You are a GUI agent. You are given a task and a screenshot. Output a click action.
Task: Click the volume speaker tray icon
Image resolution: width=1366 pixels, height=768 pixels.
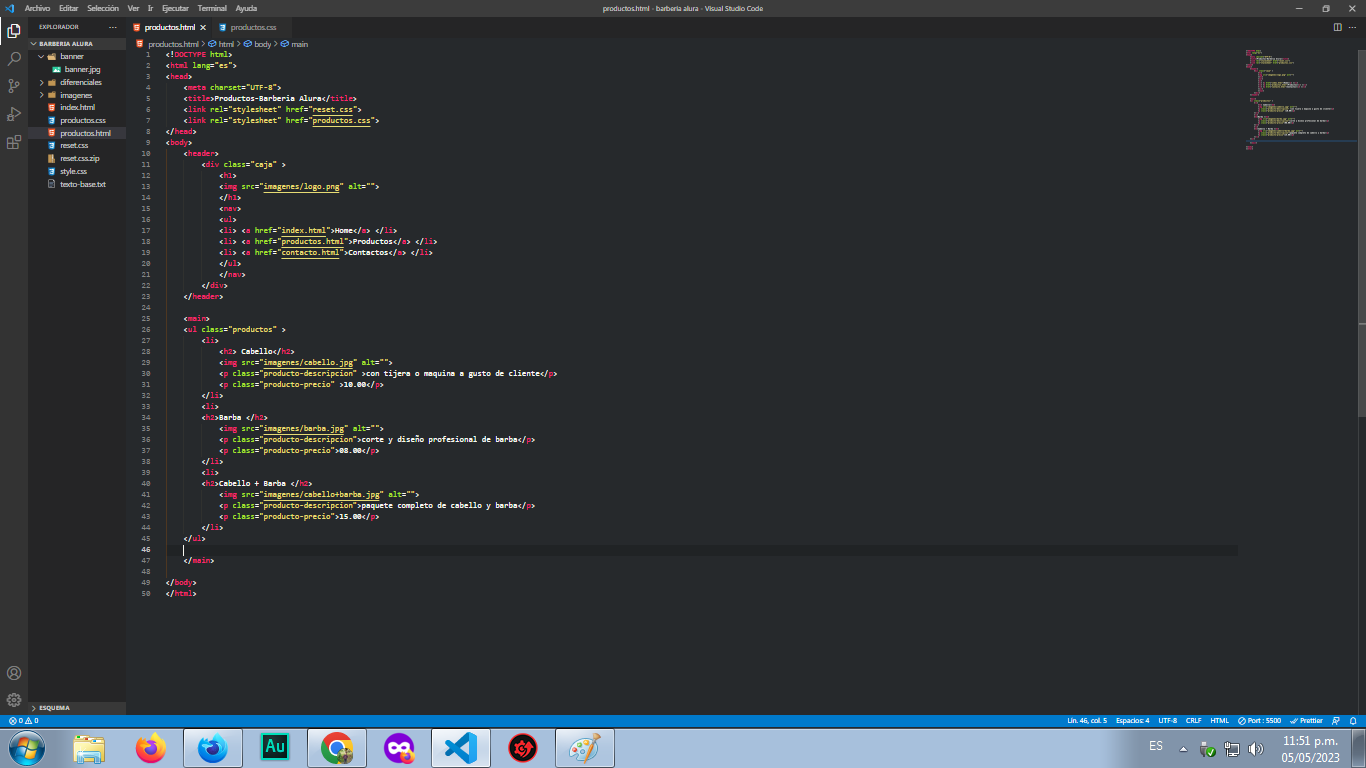click(1256, 748)
